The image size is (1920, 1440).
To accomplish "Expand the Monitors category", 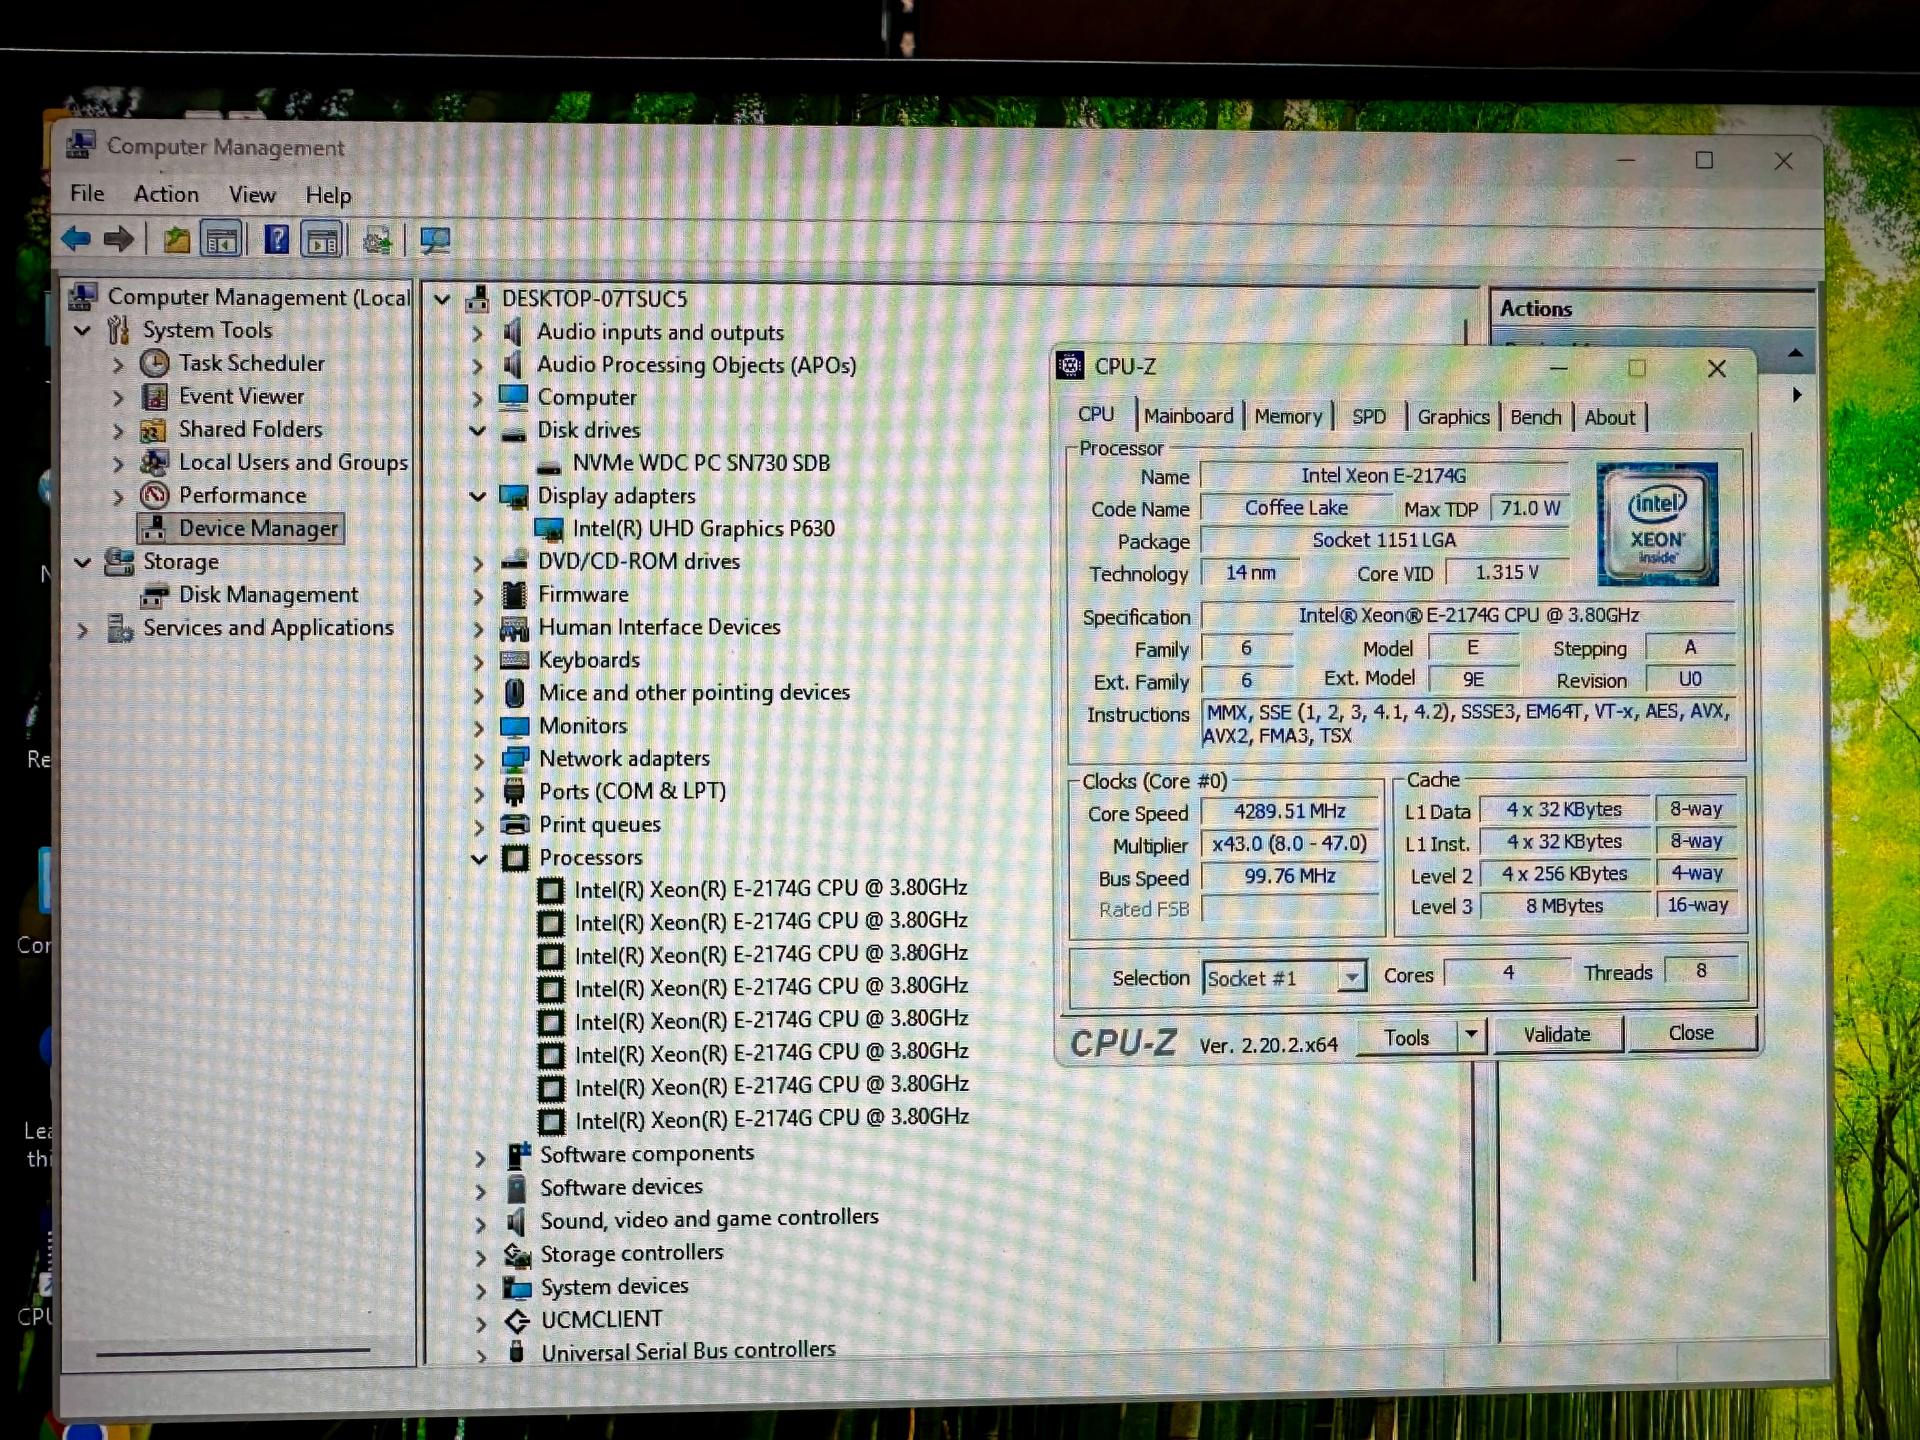I will pos(479,727).
